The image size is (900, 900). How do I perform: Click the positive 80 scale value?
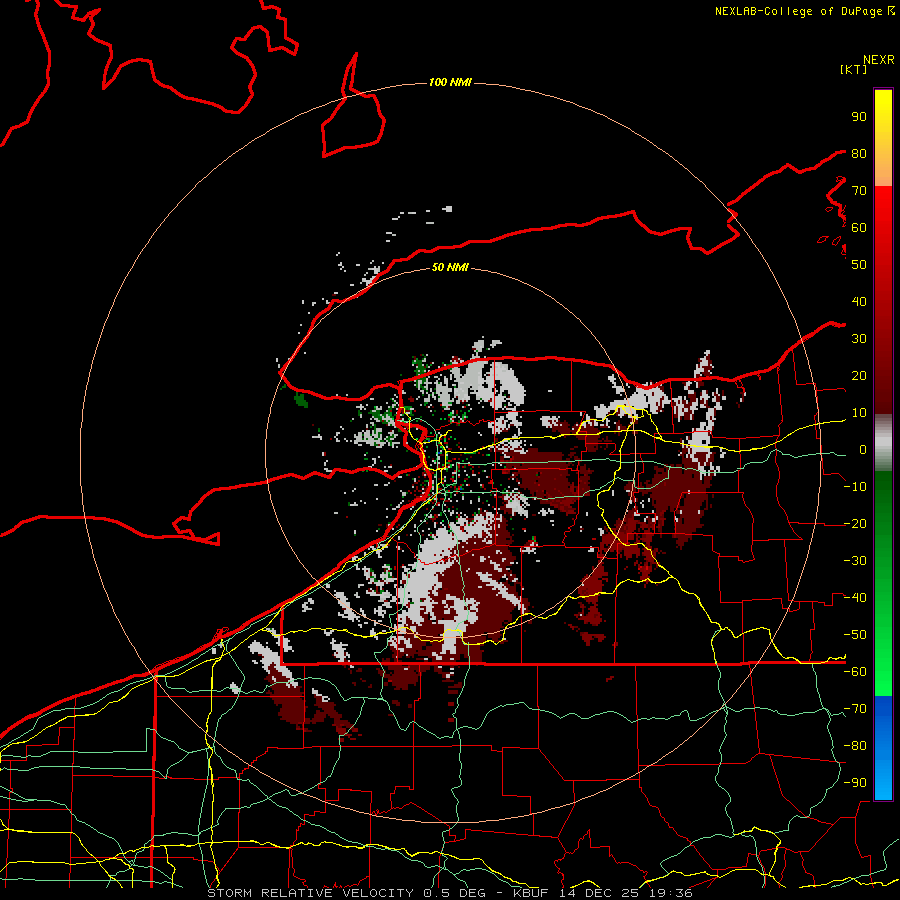pyautogui.click(x=859, y=154)
